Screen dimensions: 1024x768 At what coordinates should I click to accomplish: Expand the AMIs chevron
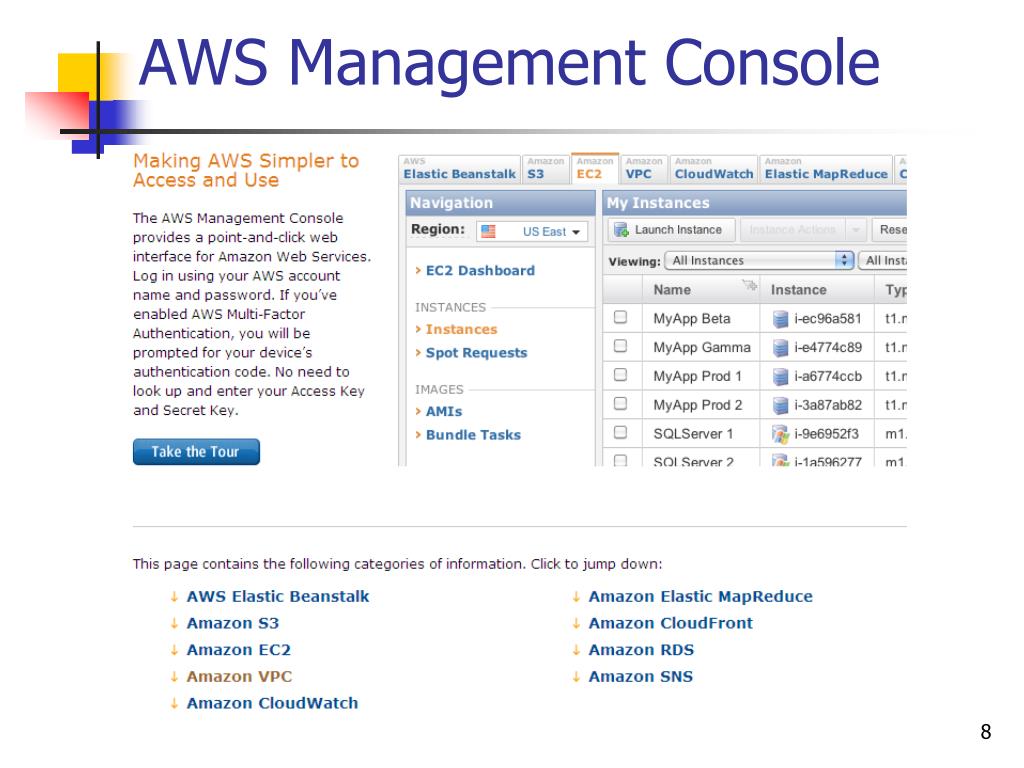[x=418, y=411]
